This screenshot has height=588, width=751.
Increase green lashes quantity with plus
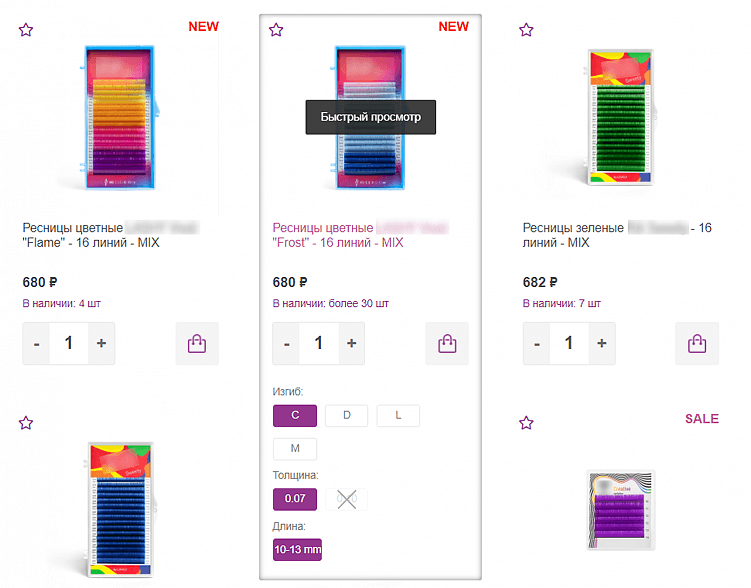click(x=601, y=343)
